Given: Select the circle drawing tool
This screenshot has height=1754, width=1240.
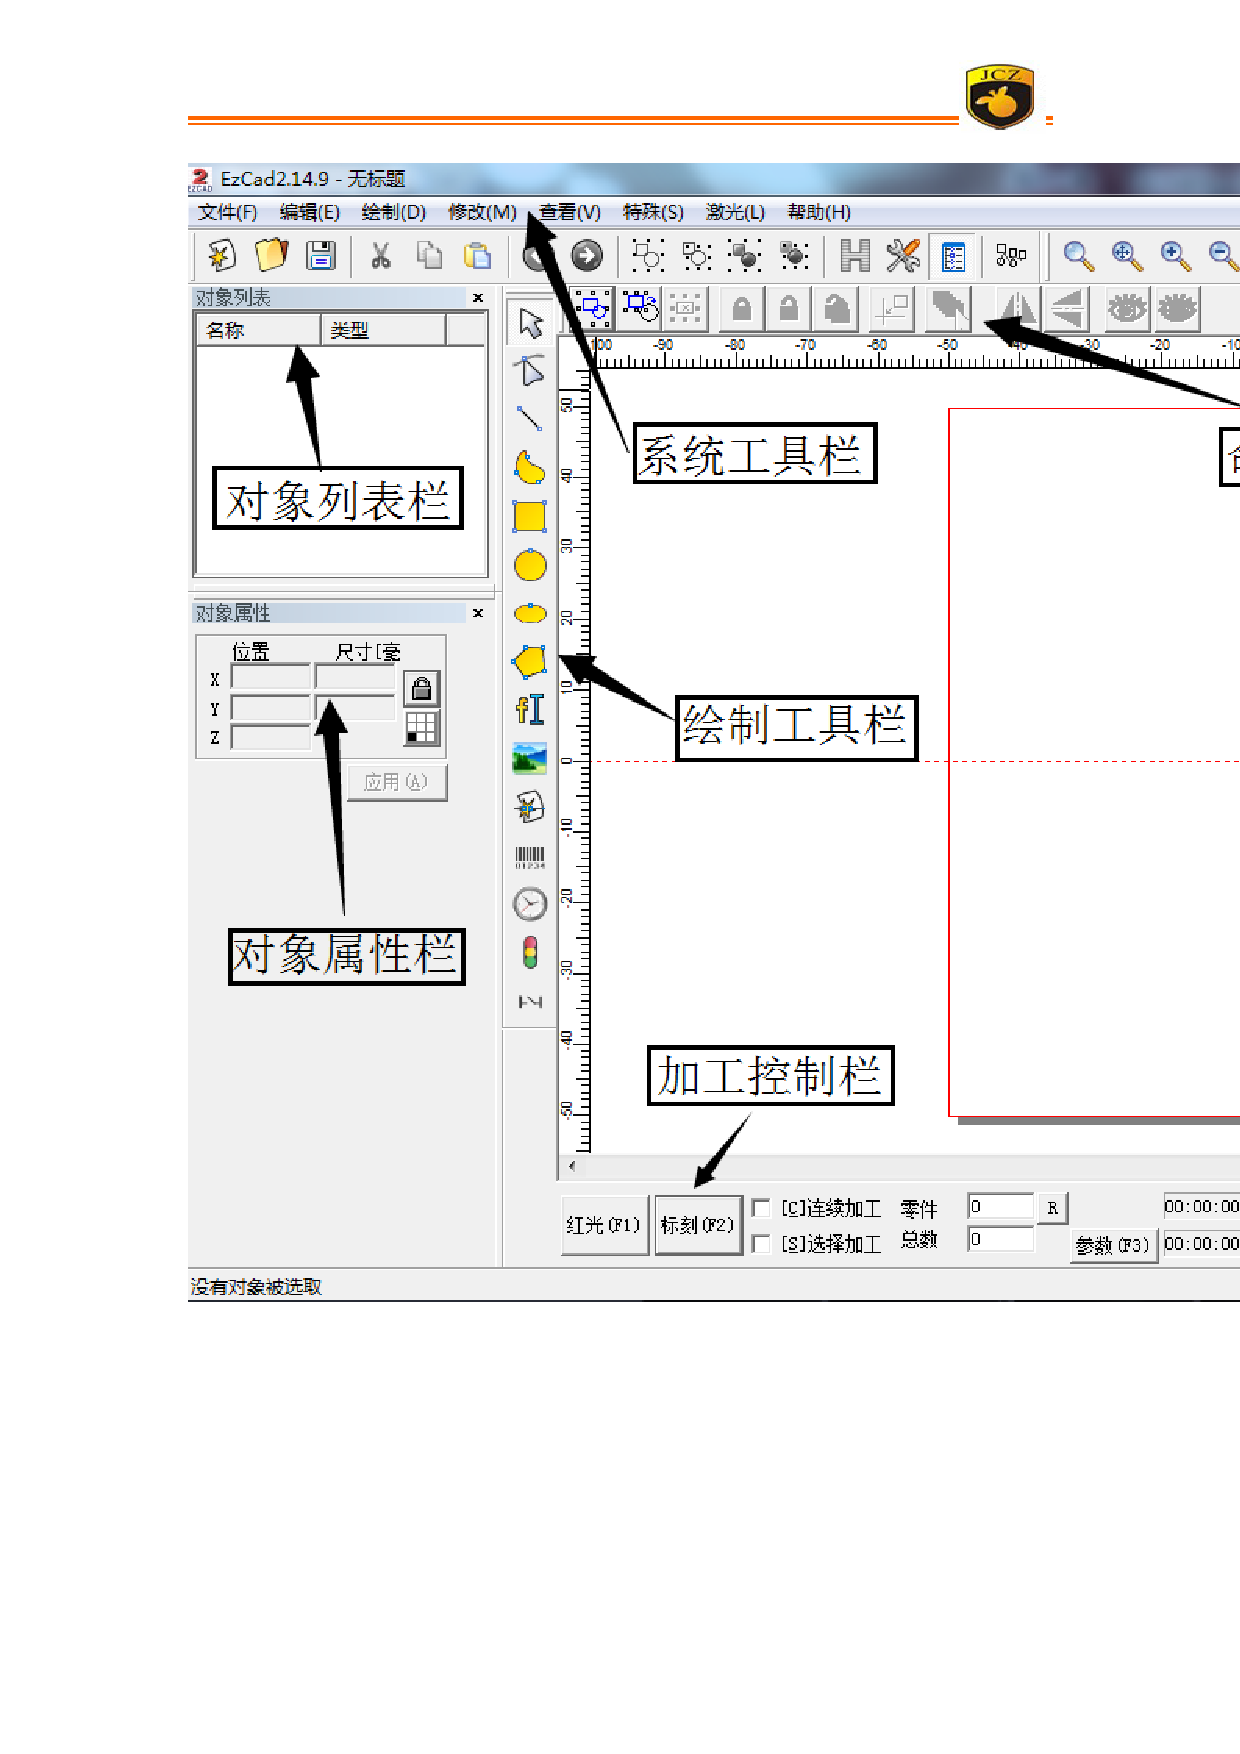Looking at the screenshot, I should click(x=529, y=566).
